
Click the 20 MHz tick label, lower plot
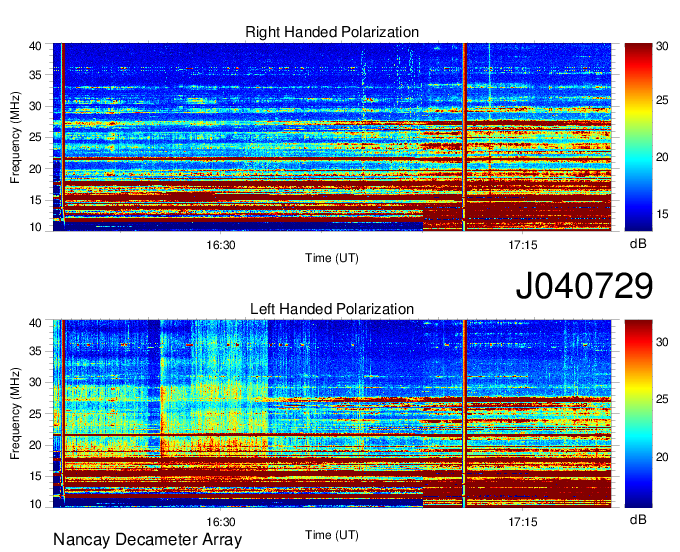pos(35,445)
